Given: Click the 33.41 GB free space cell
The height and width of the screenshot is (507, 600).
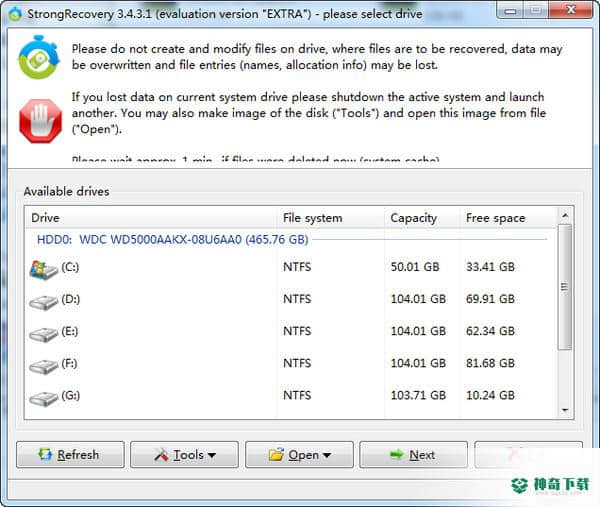Looking at the screenshot, I should tap(490, 267).
